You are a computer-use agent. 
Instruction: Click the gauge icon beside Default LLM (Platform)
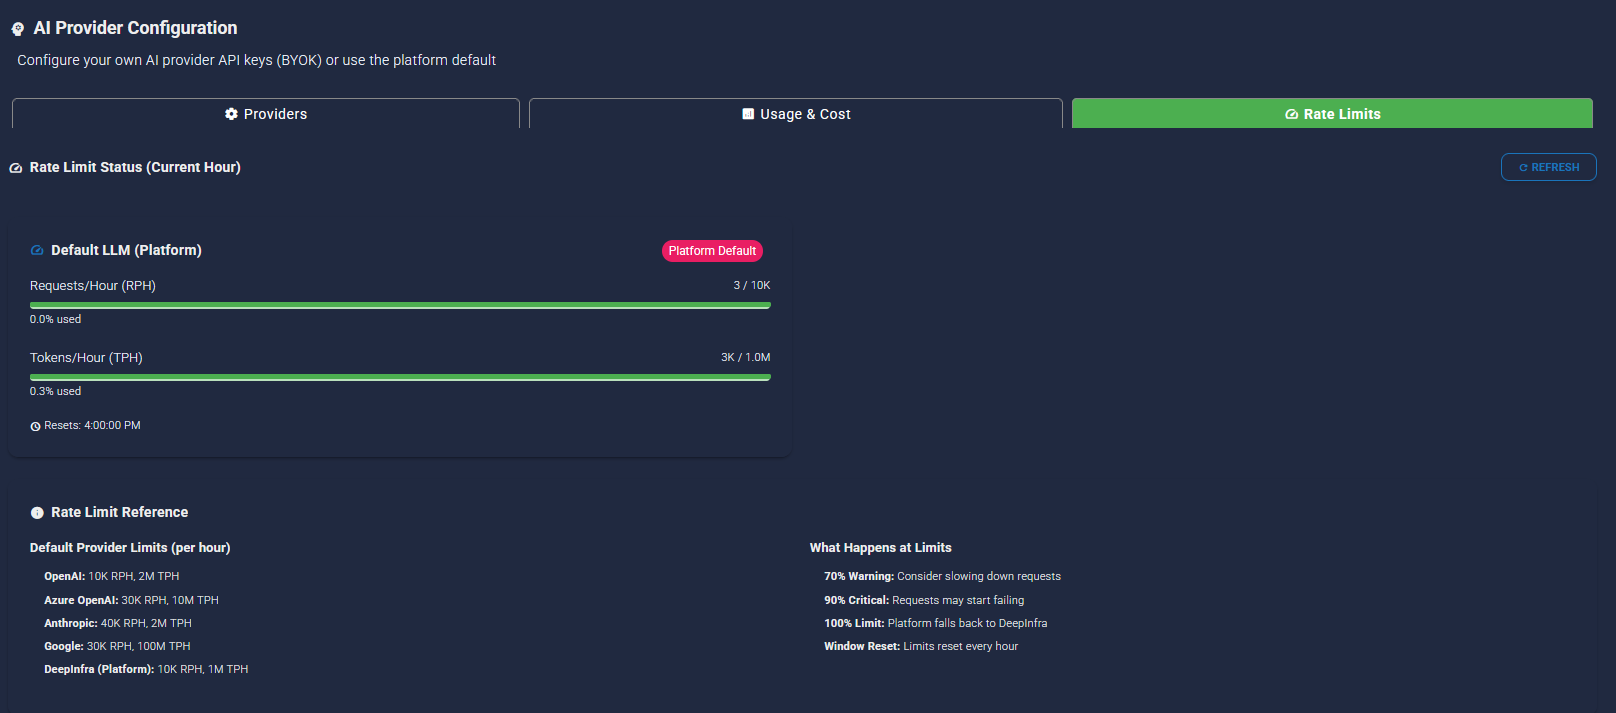37,250
